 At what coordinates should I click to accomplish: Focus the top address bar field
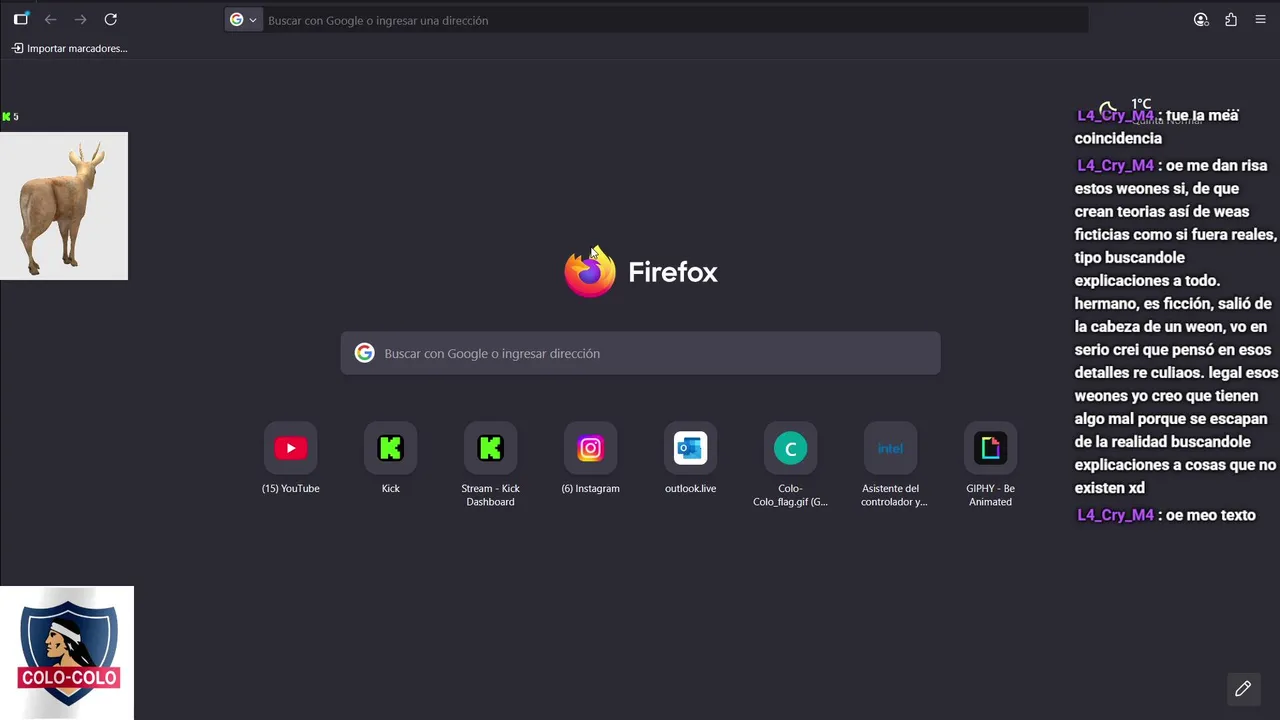[674, 20]
